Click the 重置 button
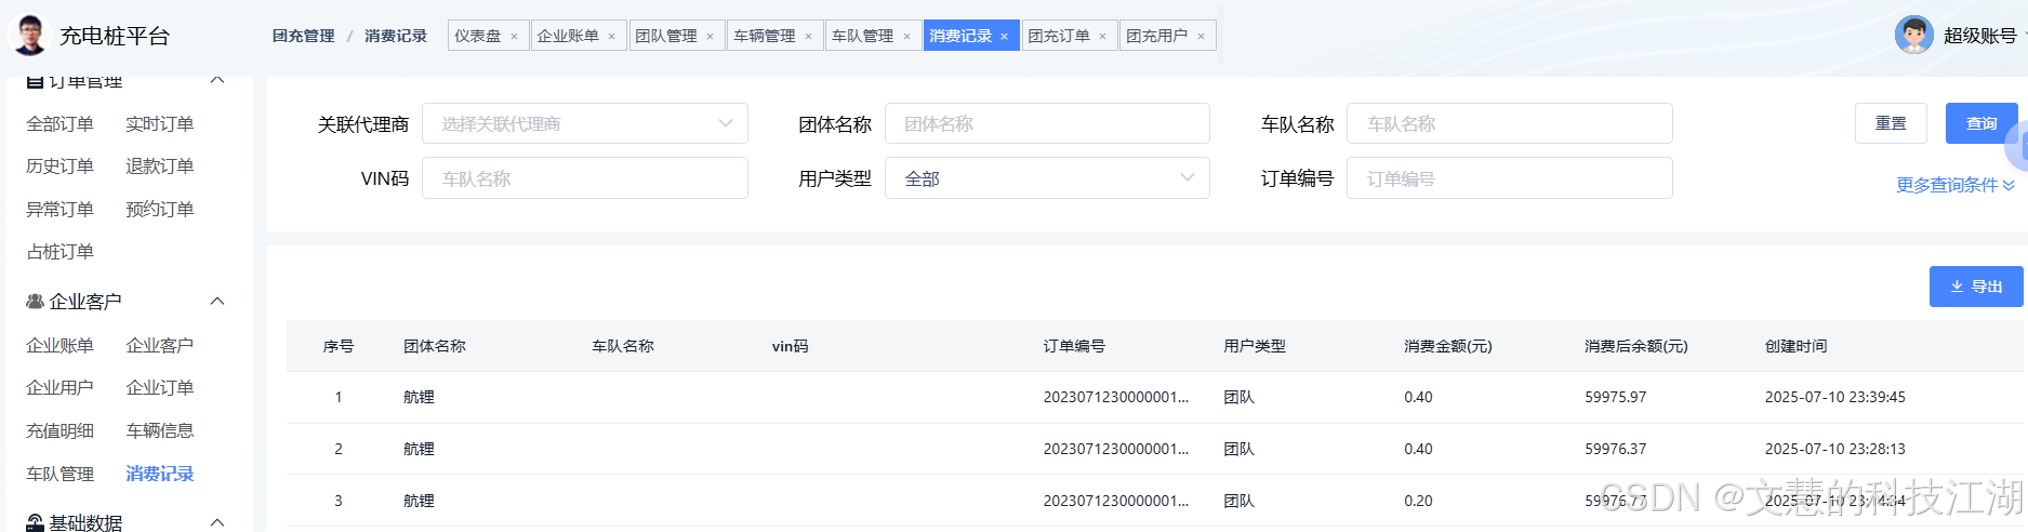 (x=1890, y=123)
